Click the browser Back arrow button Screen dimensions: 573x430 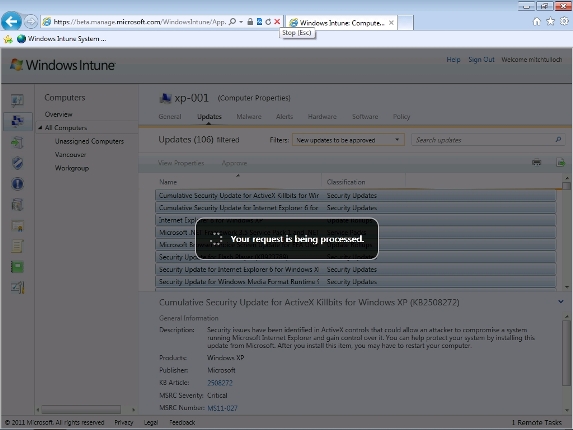tap(11, 22)
